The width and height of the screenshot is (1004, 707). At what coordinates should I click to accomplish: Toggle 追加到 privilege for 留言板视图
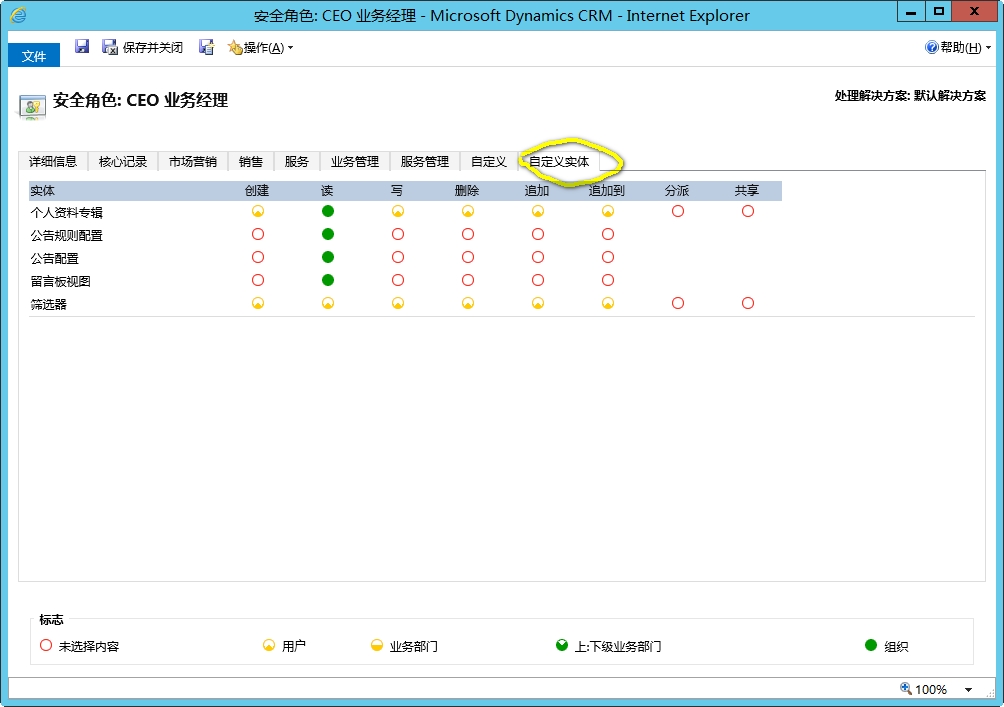[608, 280]
